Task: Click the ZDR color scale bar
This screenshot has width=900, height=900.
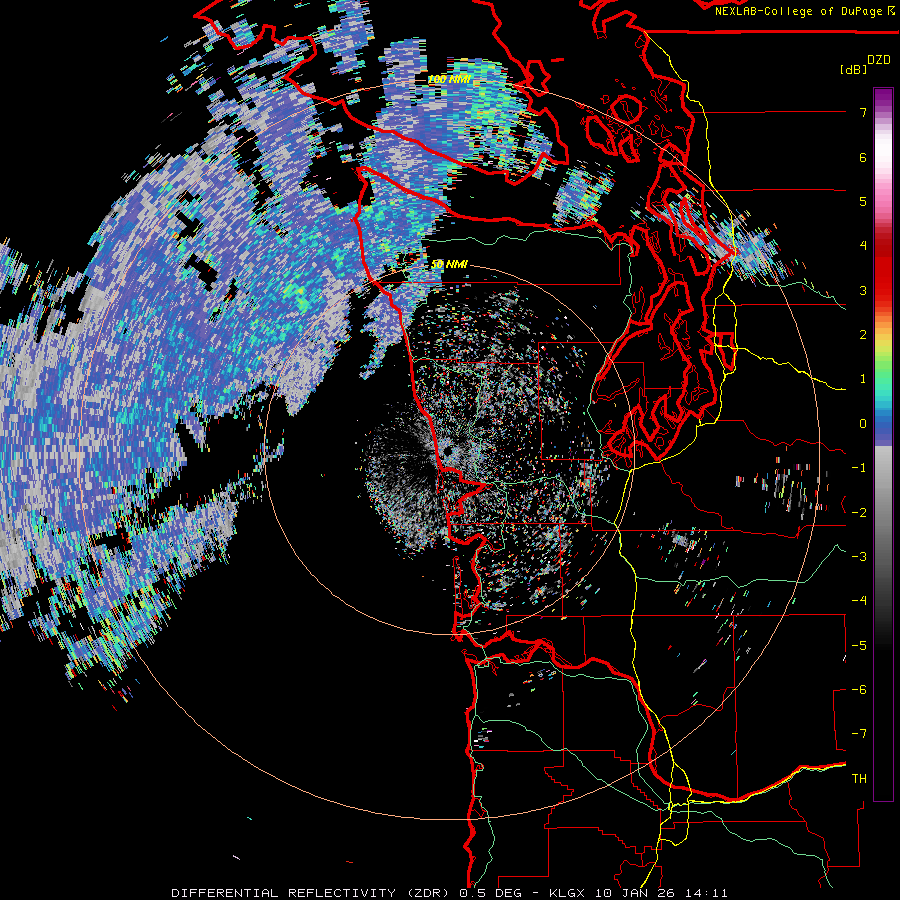Action: click(883, 444)
